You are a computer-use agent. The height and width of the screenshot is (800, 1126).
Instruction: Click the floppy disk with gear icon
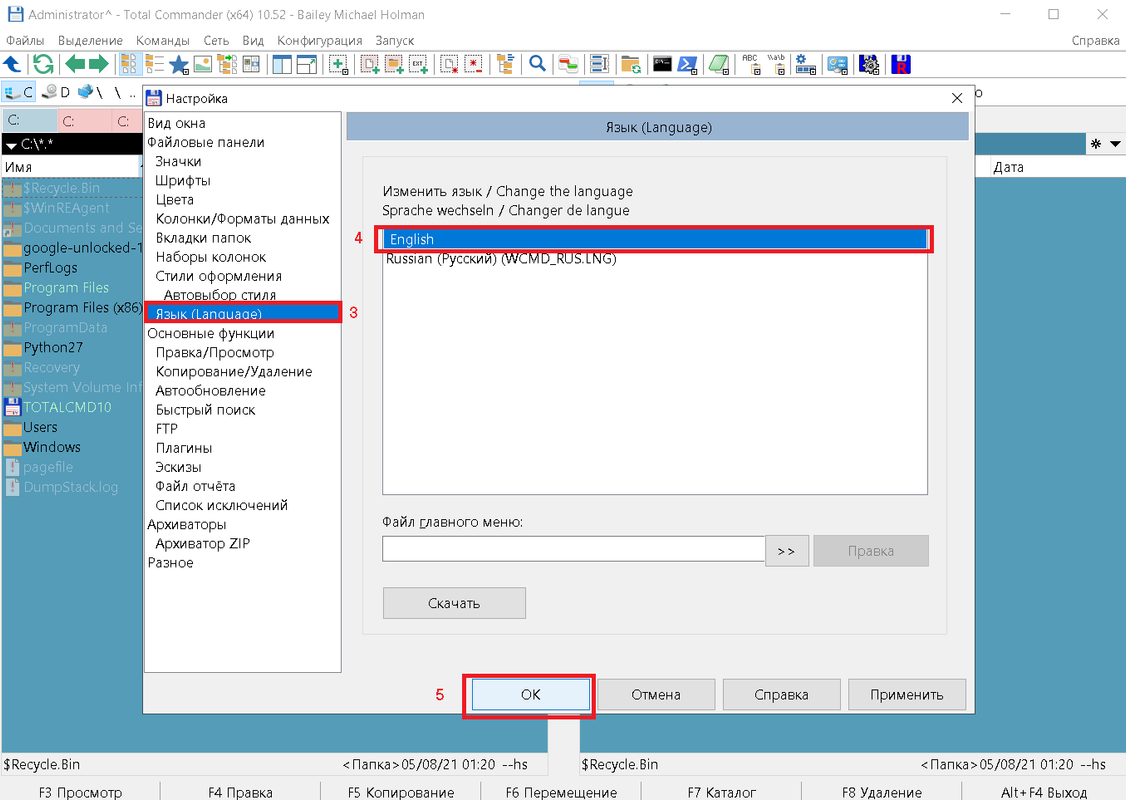(869, 65)
